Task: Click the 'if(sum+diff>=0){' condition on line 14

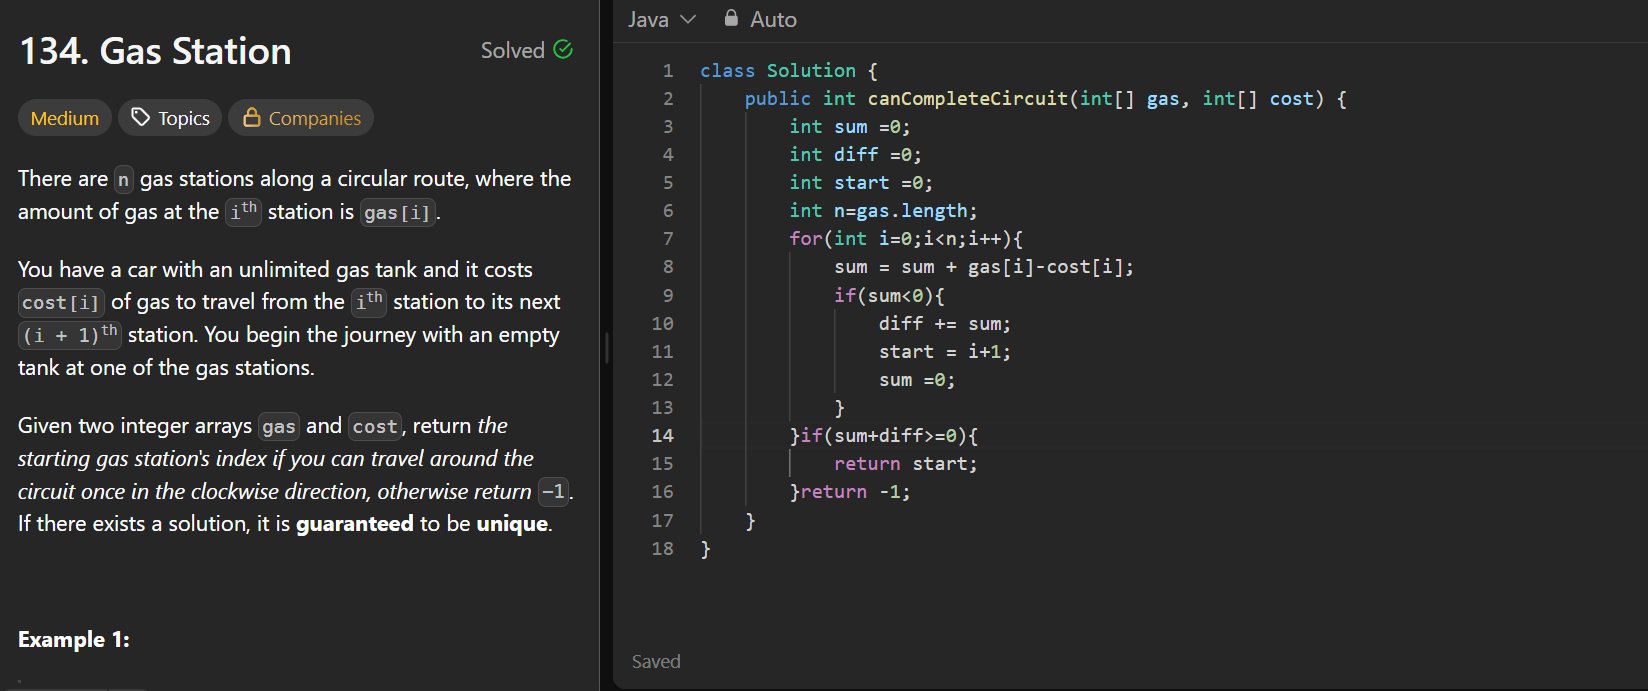Action: tap(890, 435)
